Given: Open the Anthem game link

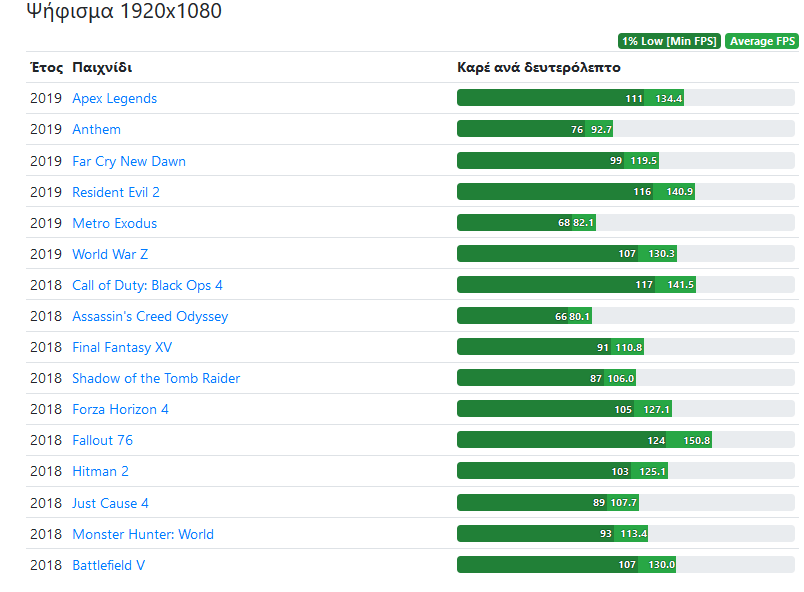Looking at the screenshot, I should point(96,129).
